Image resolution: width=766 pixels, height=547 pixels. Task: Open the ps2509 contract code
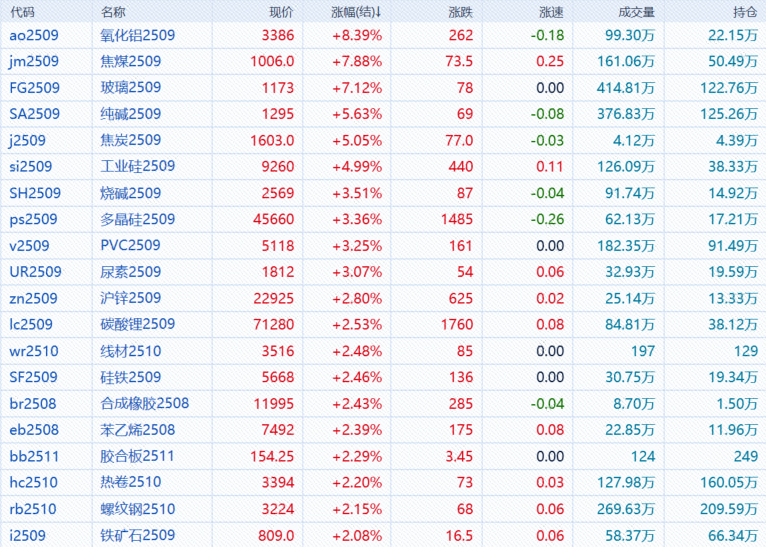pos(33,219)
